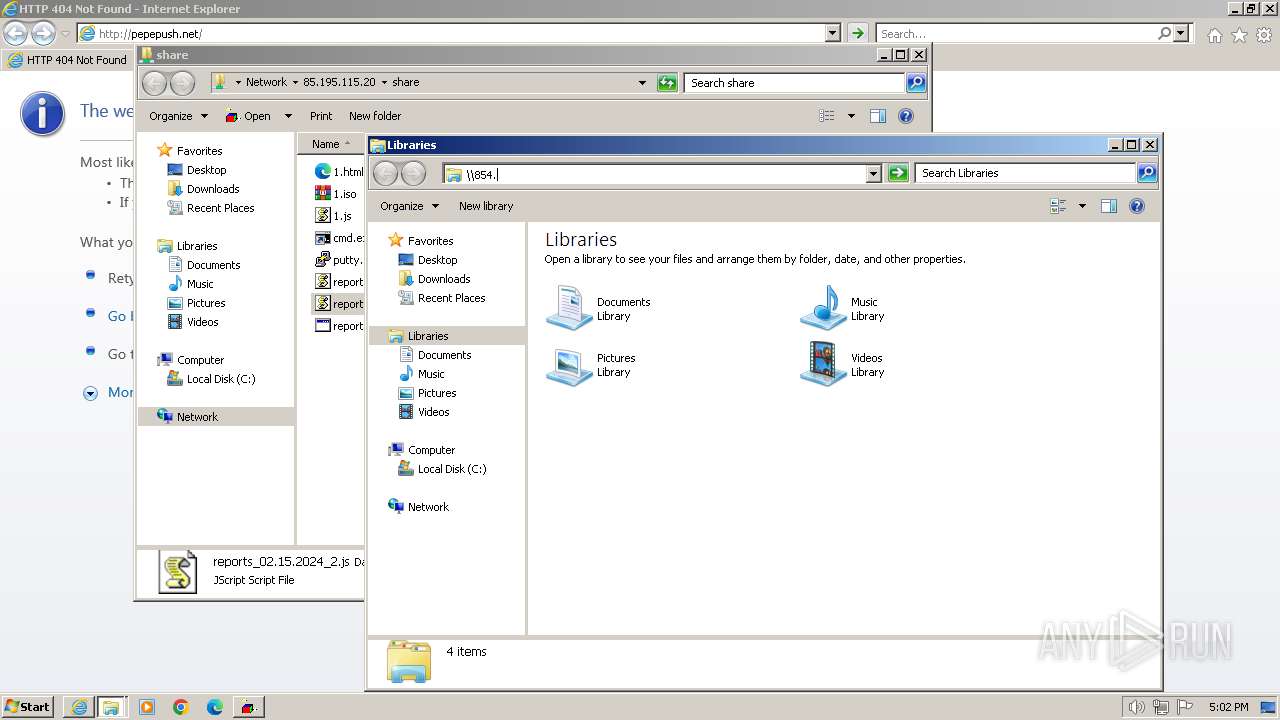Click New library in Libraries toolbar
1280x720 pixels.
[486, 206]
